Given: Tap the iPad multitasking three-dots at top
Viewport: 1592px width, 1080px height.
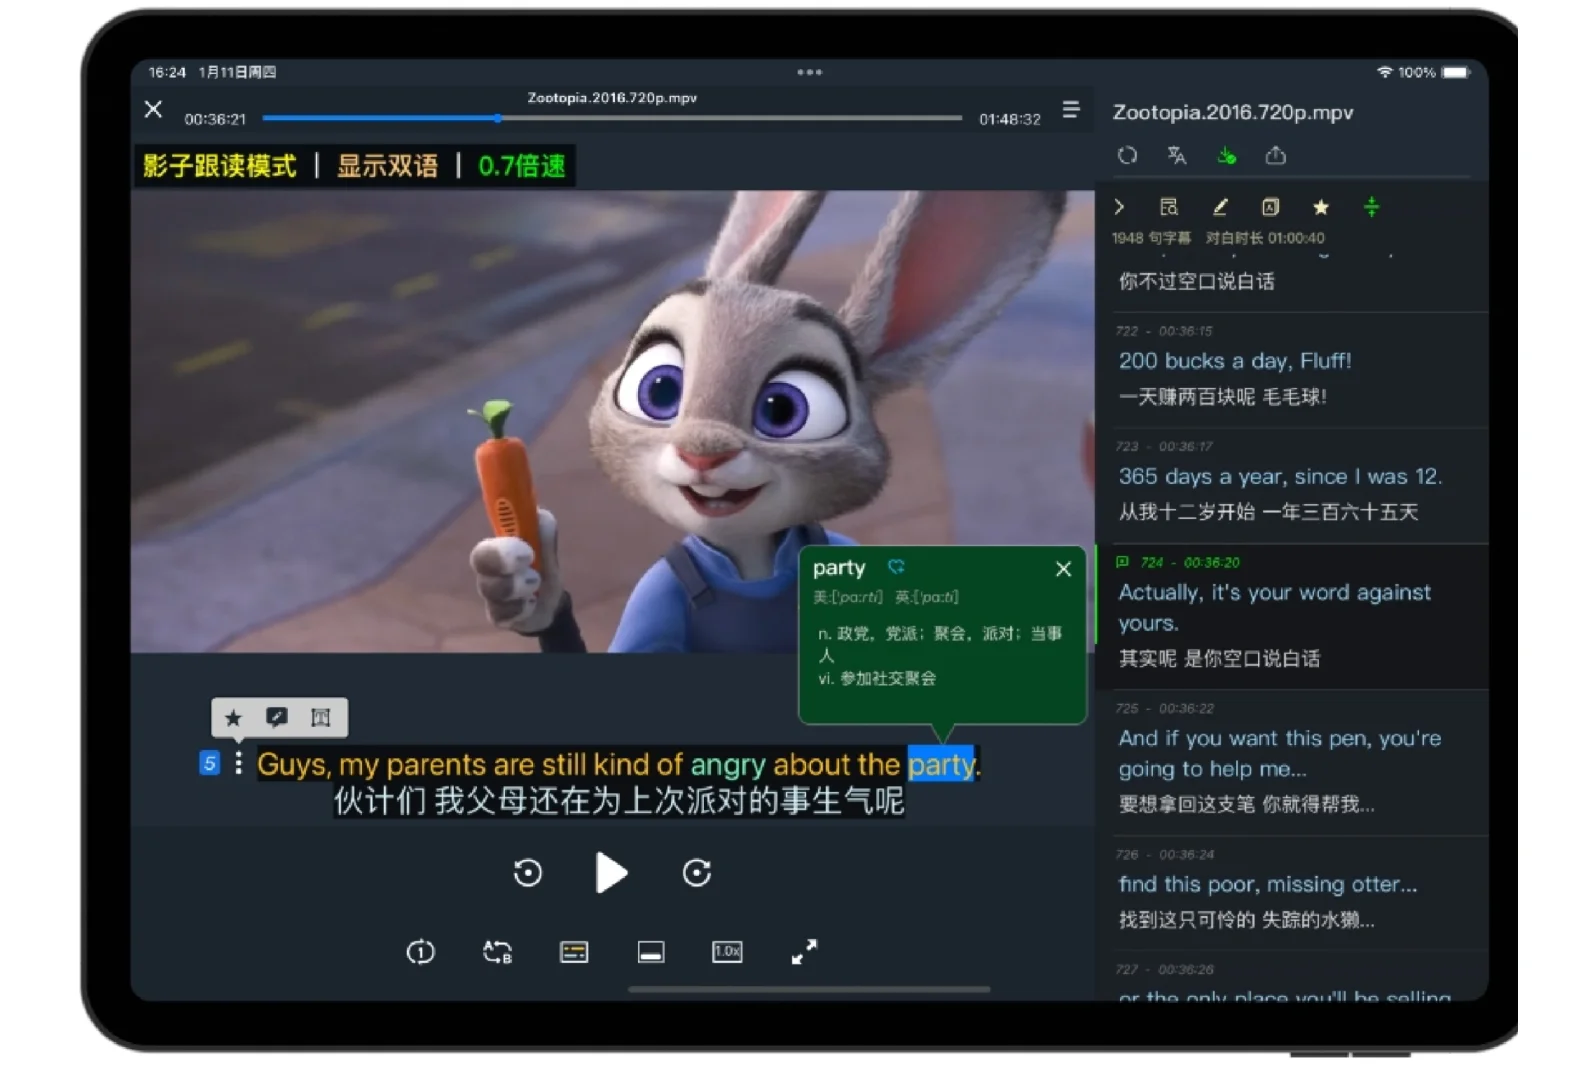Looking at the screenshot, I should coord(810,72).
